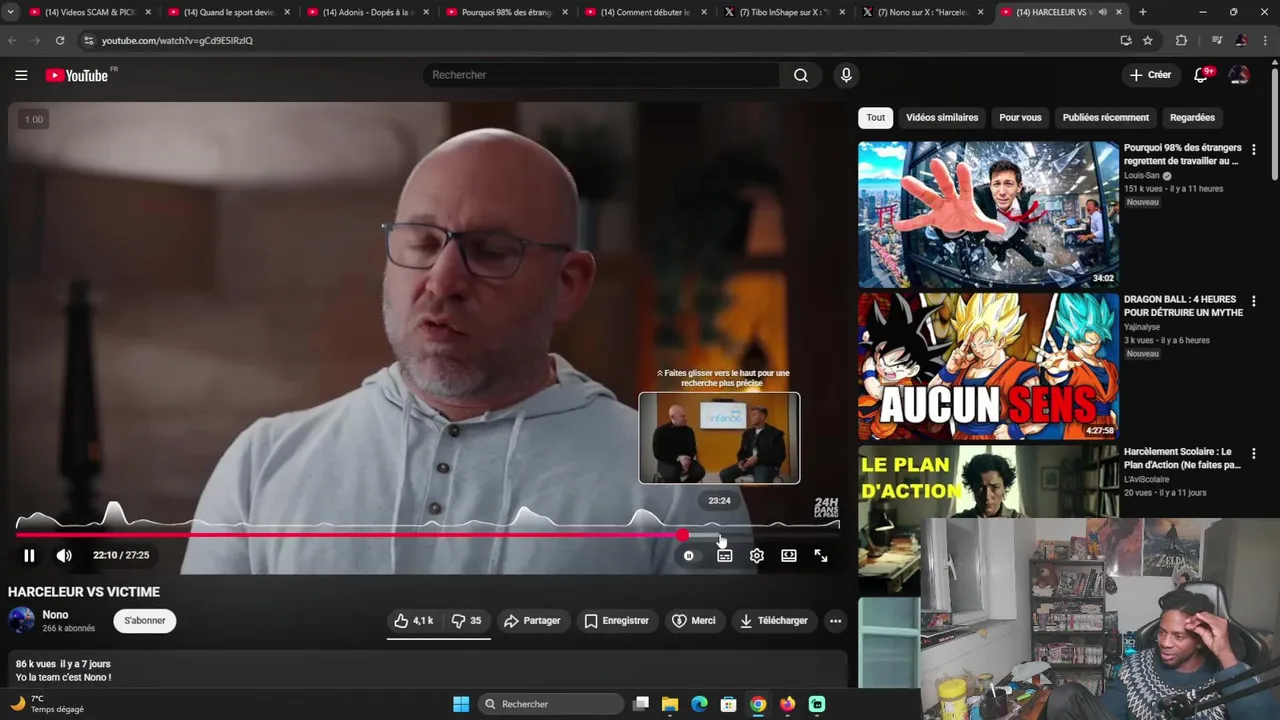Mute the video with speaker icon

point(64,556)
